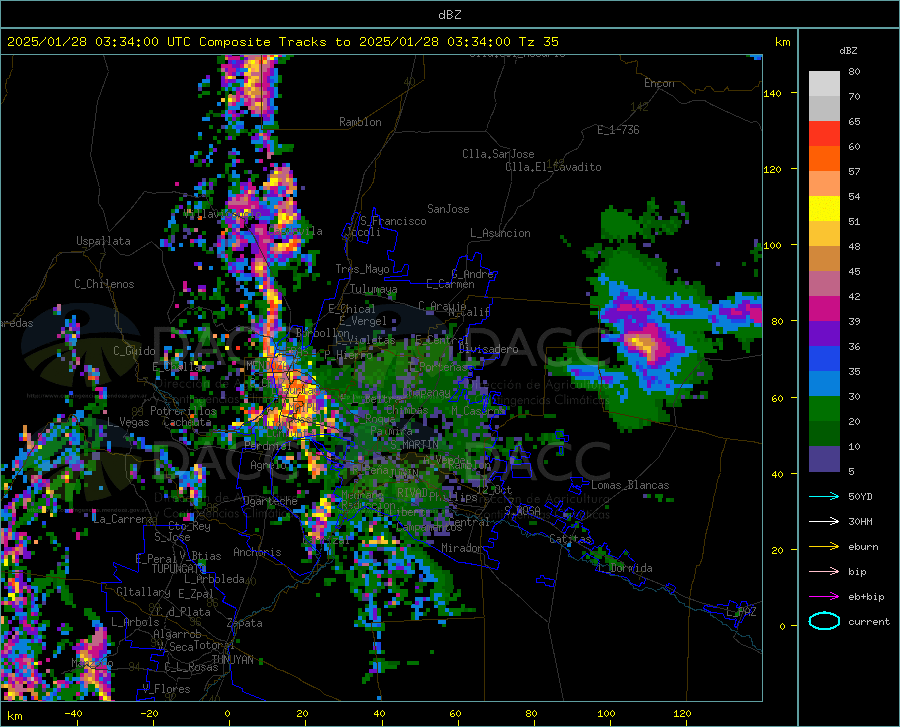Select the purple 36–39 dBZ swatch
Viewport: 900px width, 727px height.
(824, 334)
